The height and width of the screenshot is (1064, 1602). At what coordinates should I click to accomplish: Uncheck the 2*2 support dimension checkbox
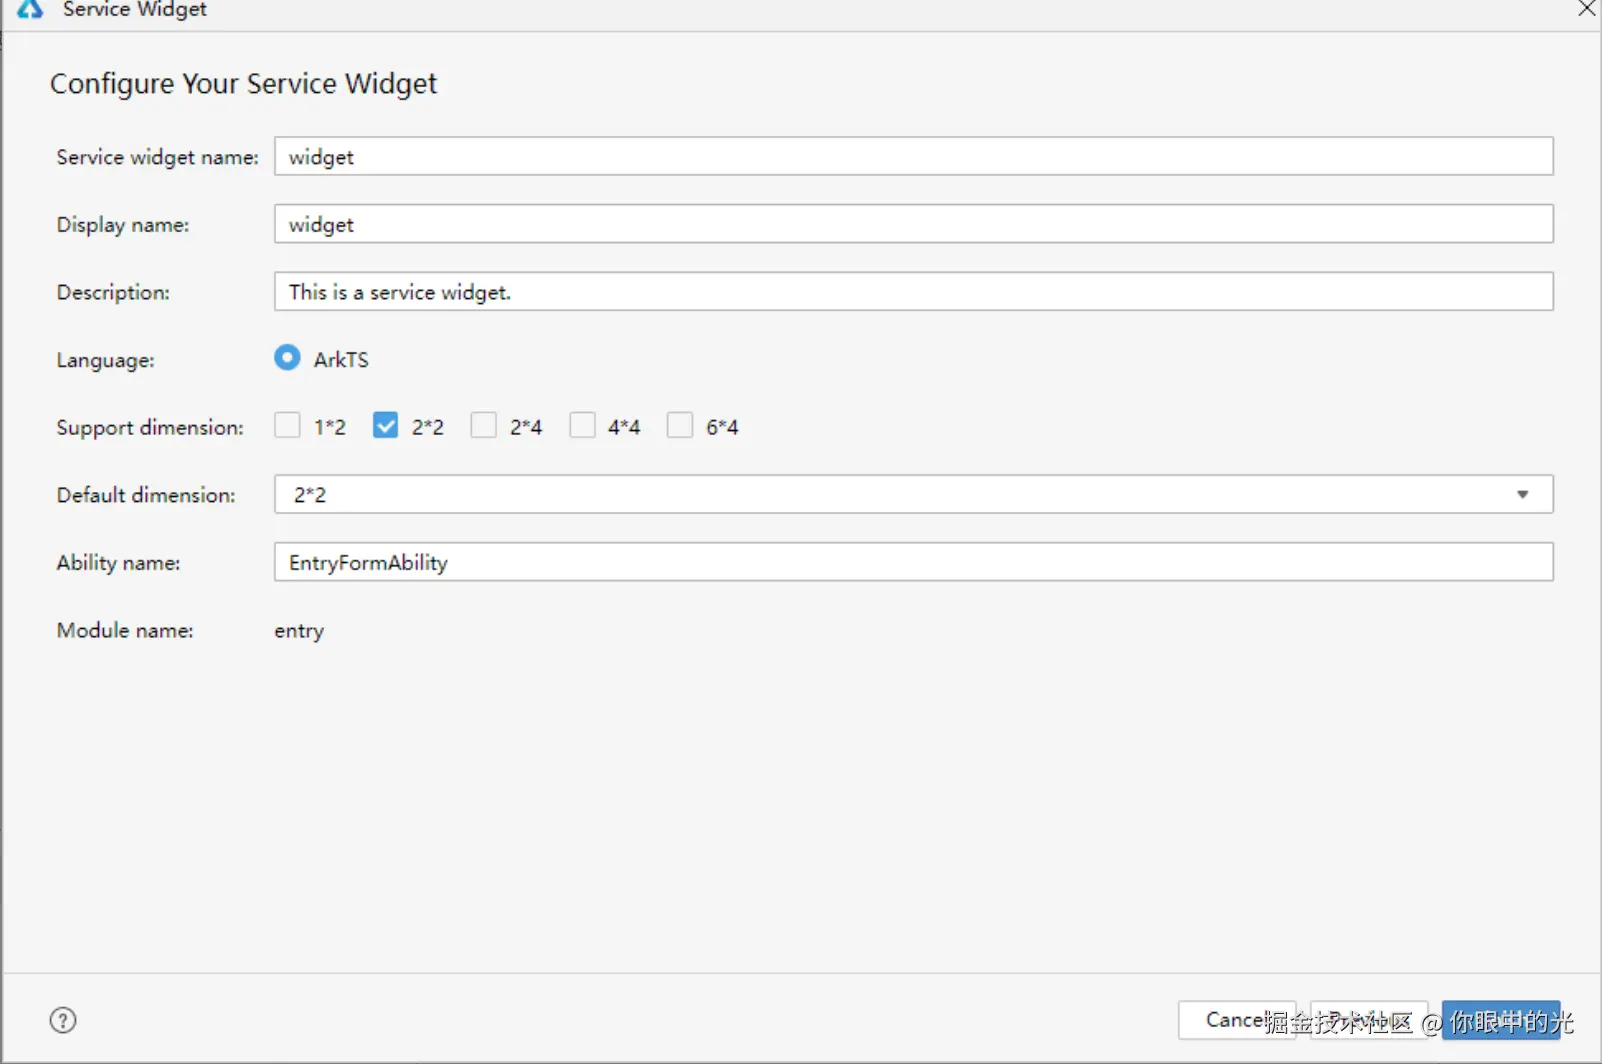(x=385, y=425)
